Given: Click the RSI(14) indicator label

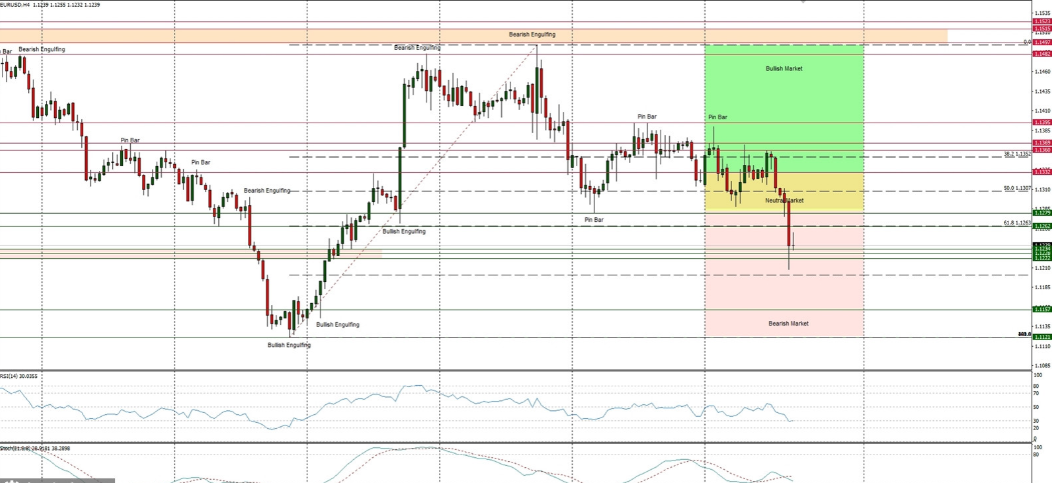Looking at the screenshot, I should 18,376.
